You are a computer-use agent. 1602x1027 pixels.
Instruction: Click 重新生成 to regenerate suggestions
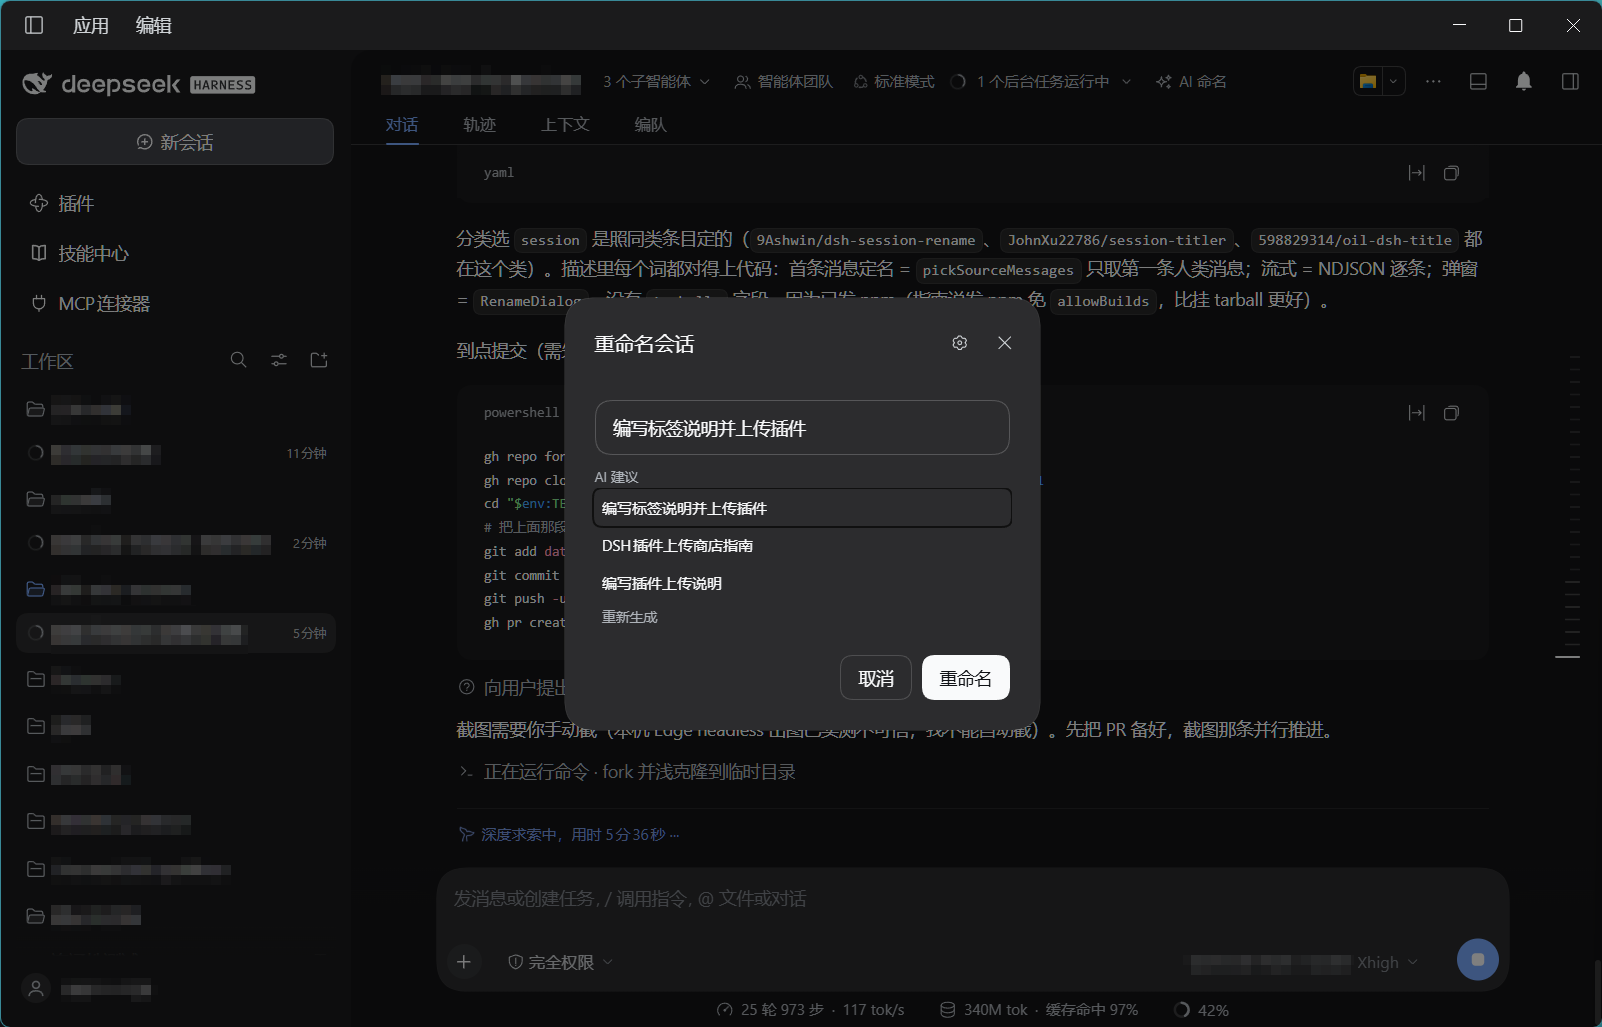coord(630,617)
